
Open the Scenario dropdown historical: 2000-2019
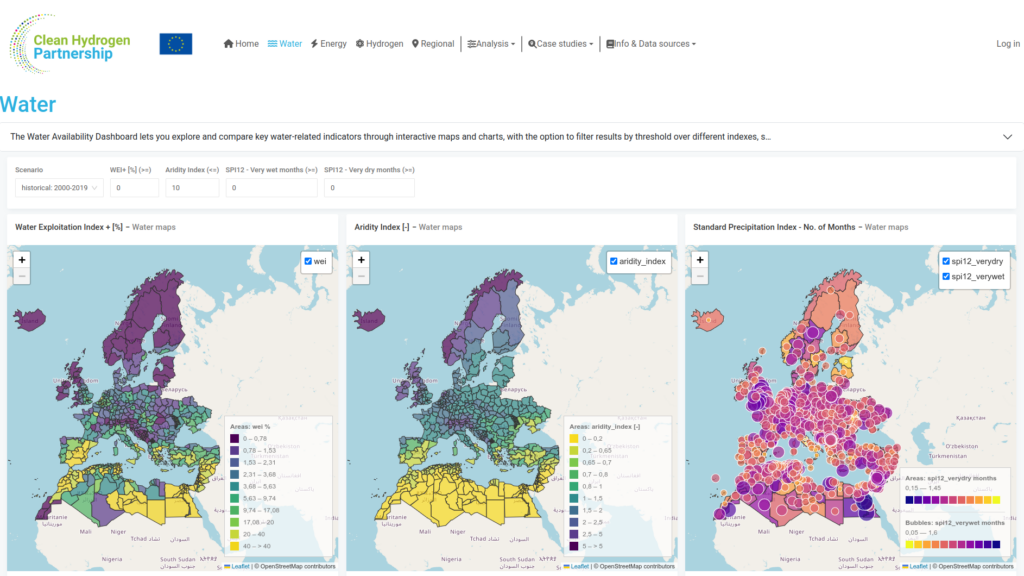(59, 188)
